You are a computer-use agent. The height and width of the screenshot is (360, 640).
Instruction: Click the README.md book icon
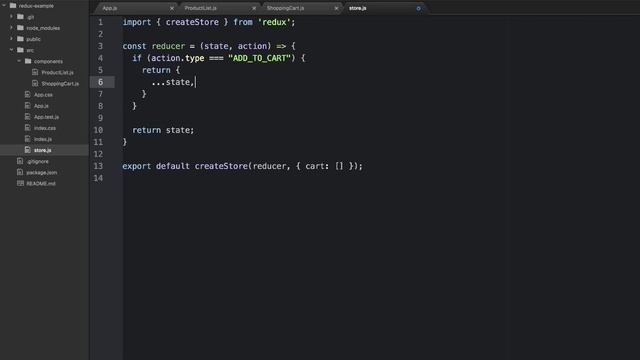pyautogui.click(x=20, y=183)
